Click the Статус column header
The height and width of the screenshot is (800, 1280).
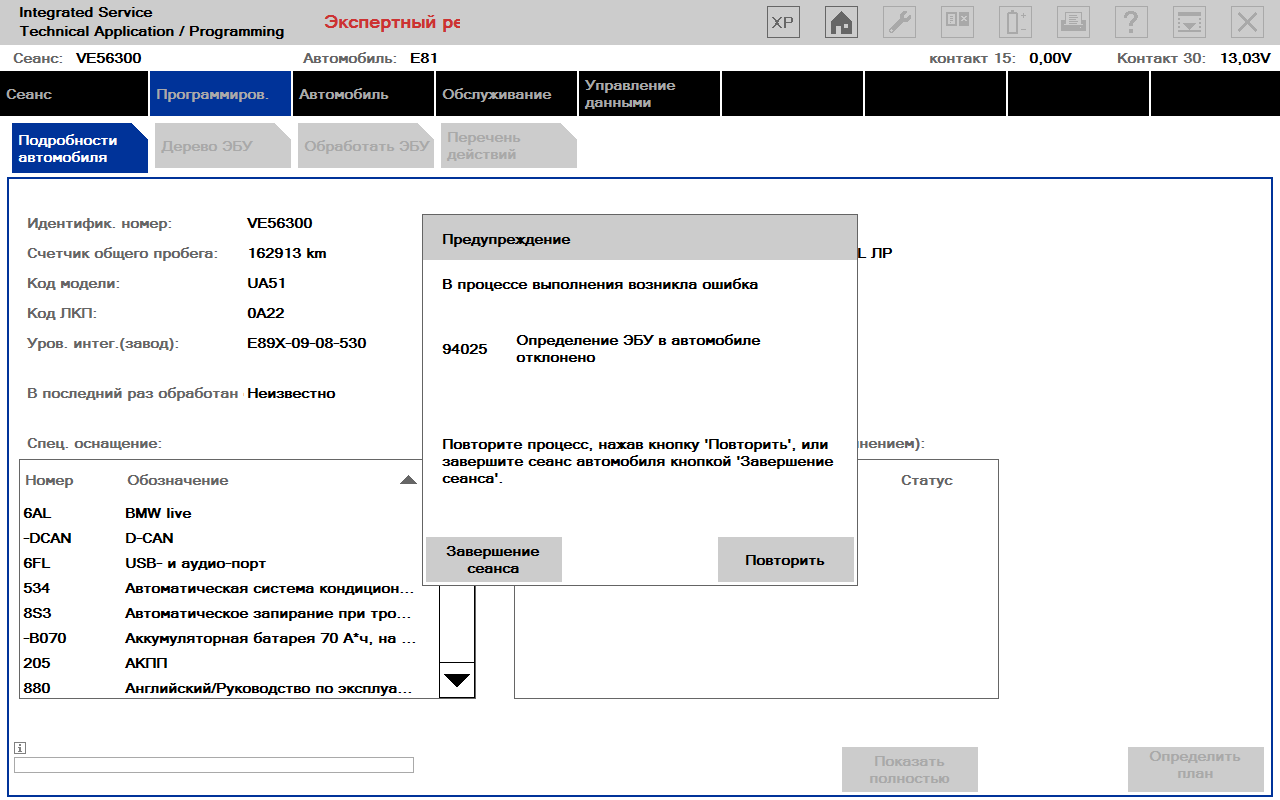927,480
